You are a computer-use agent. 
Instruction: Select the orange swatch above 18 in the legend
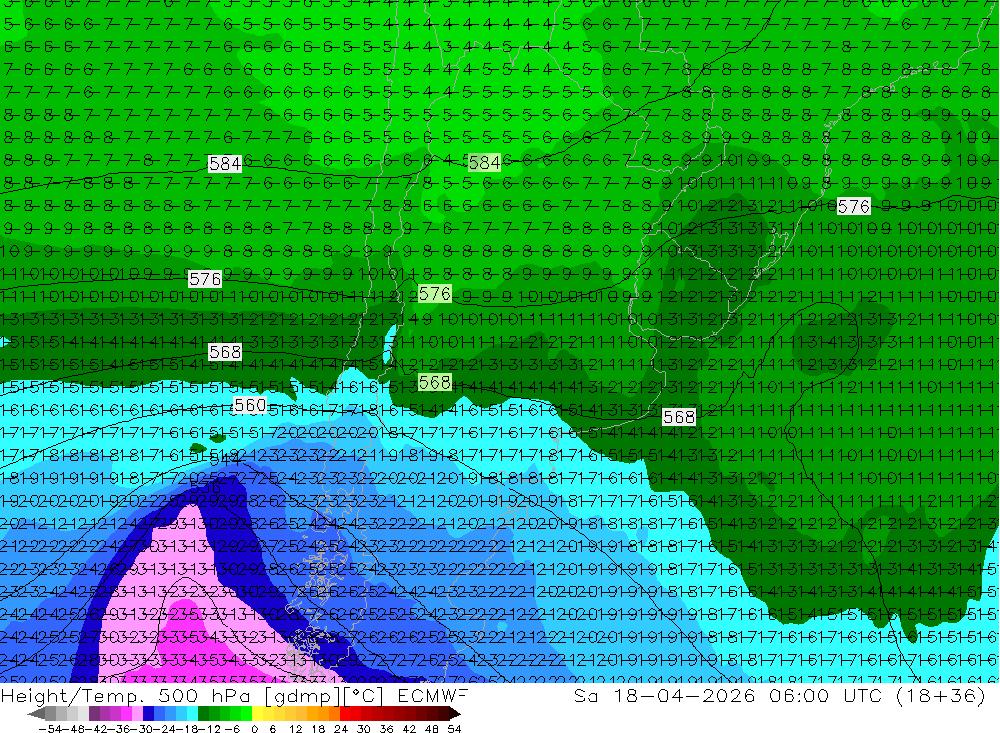coord(323,714)
